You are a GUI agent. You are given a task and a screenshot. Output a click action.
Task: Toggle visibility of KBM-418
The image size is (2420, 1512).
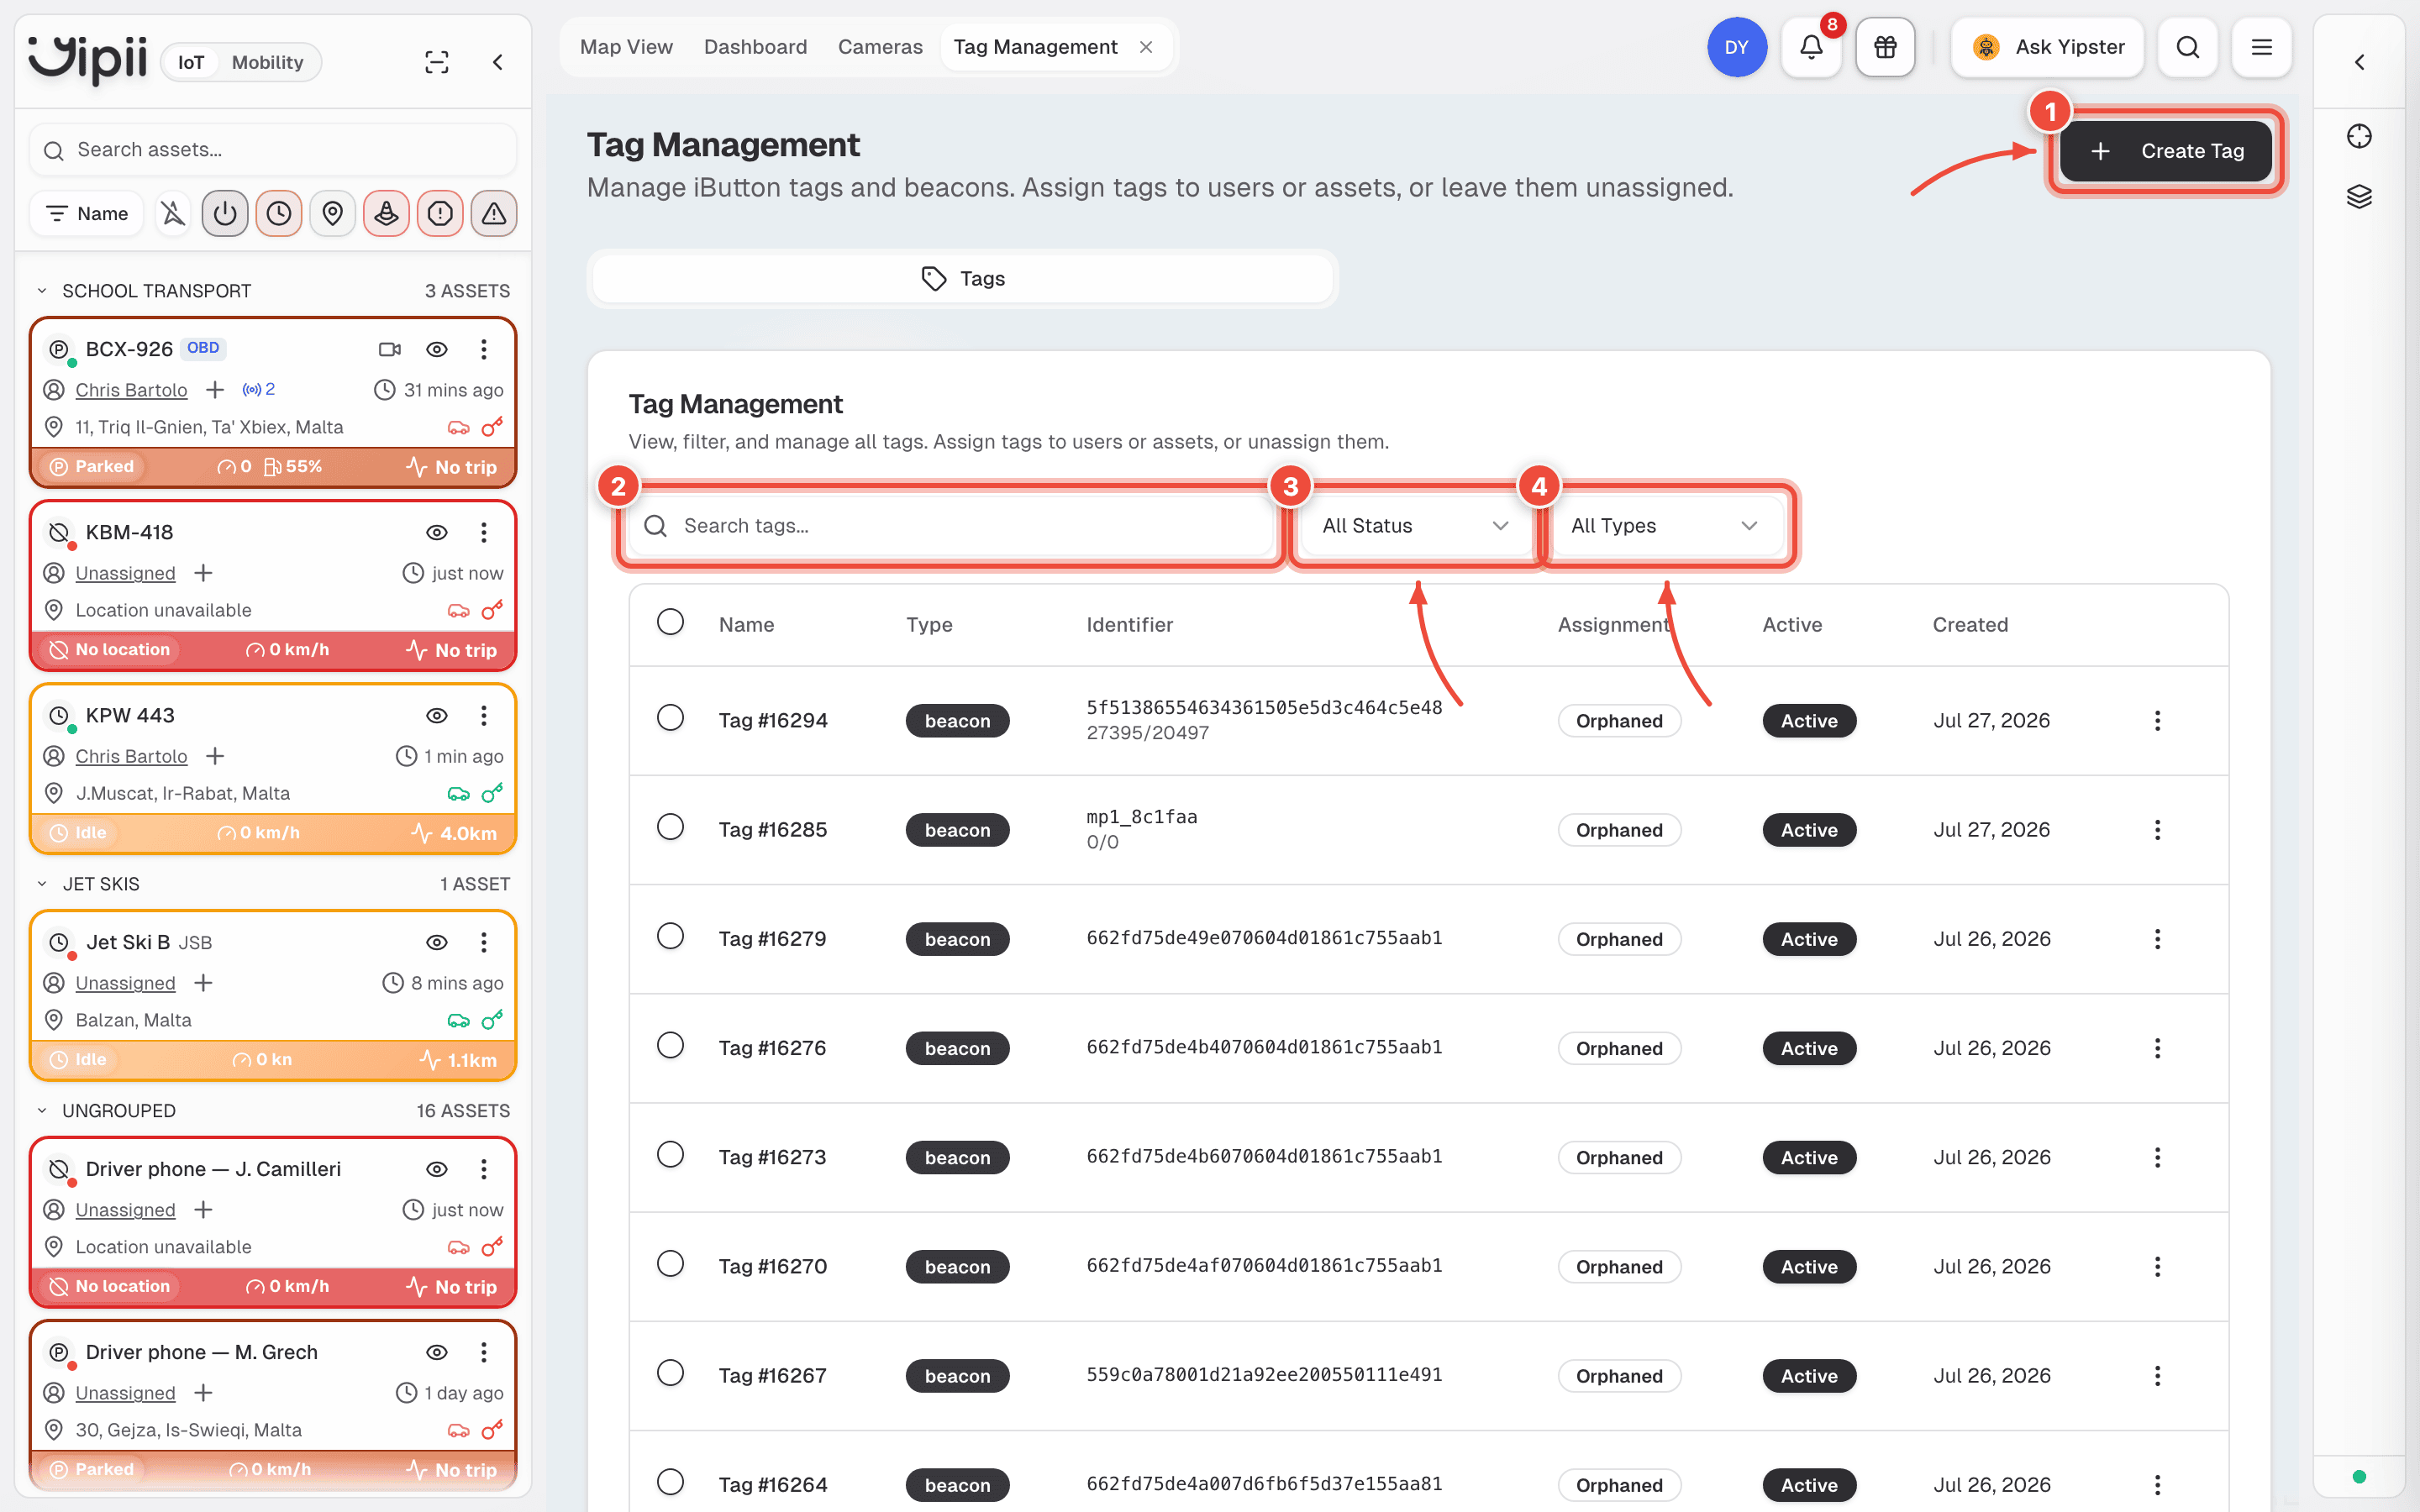click(x=437, y=532)
